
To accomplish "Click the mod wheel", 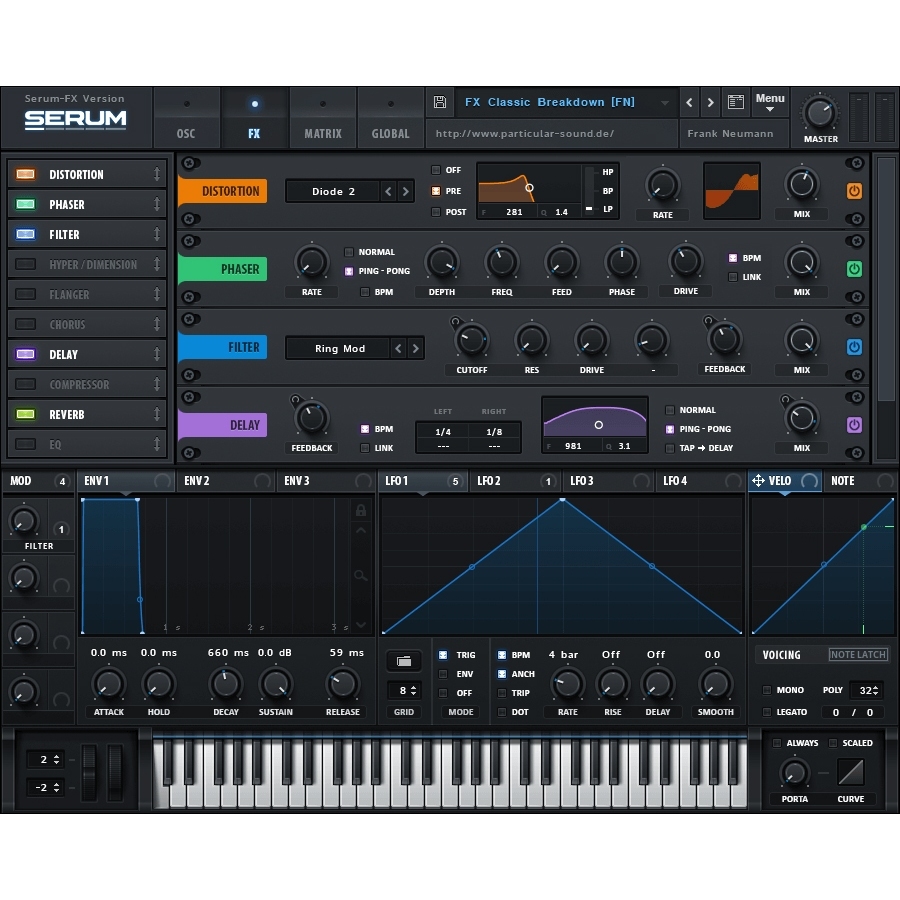I will click(x=115, y=772).
